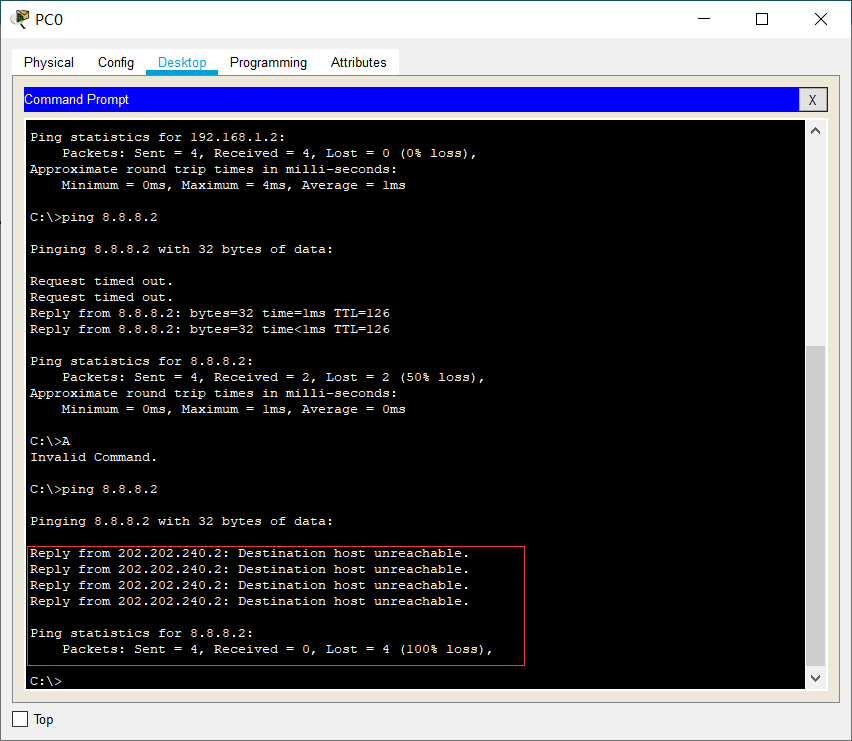
Task: Select the scroll-down arrow on the terminal
Action: tap(815, 677)
